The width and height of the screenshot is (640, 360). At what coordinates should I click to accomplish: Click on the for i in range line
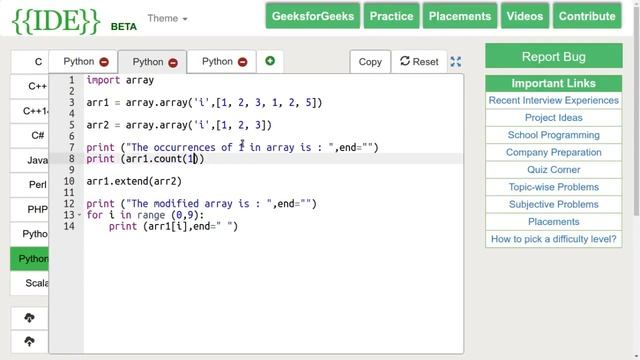tap(145, 215)
